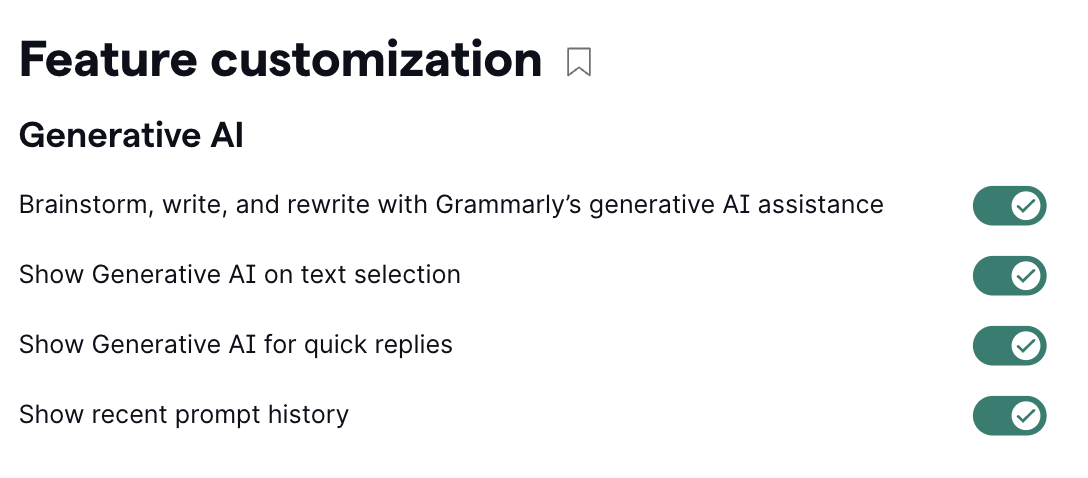Disable Generative AI for quick replies switch
The height and width of the screenshot is (478, 1088).
1008,346
